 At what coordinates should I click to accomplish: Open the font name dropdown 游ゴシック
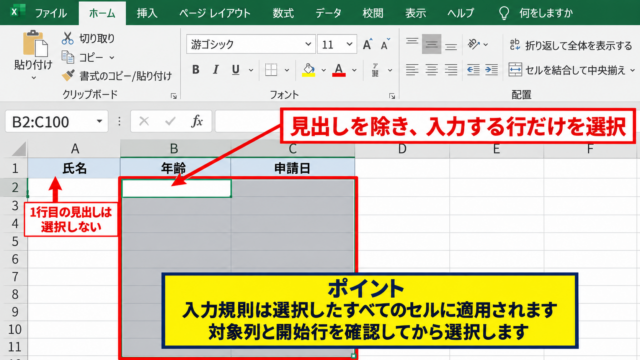click(308, 44)
